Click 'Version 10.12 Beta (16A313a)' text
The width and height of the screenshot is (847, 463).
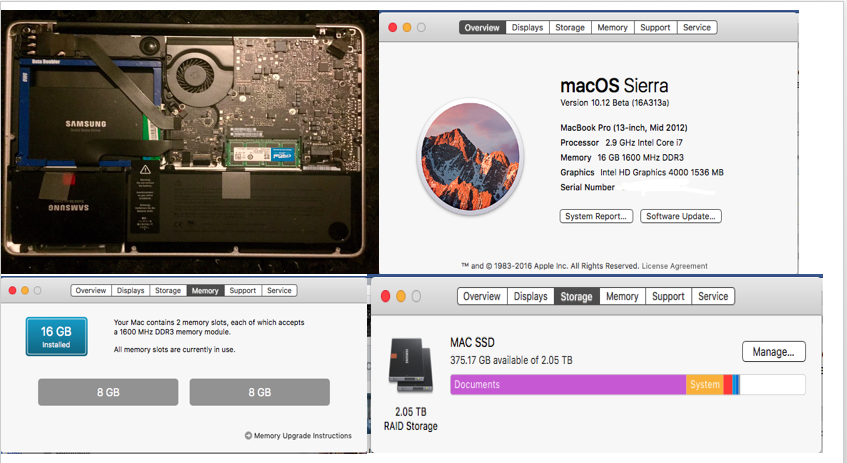click(x=614, y=103)
